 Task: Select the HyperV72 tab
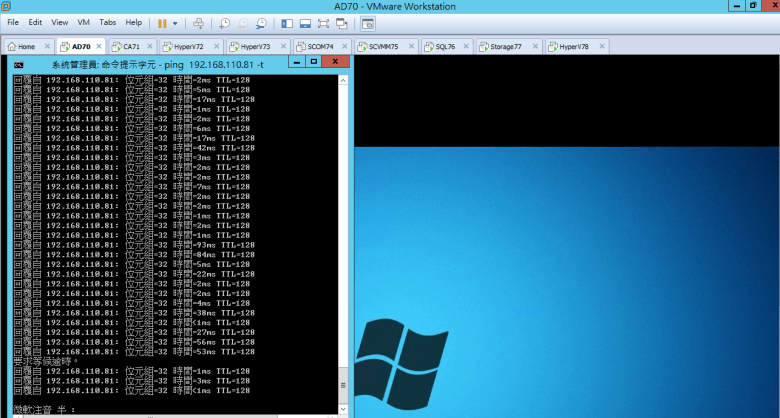(188, 46)
